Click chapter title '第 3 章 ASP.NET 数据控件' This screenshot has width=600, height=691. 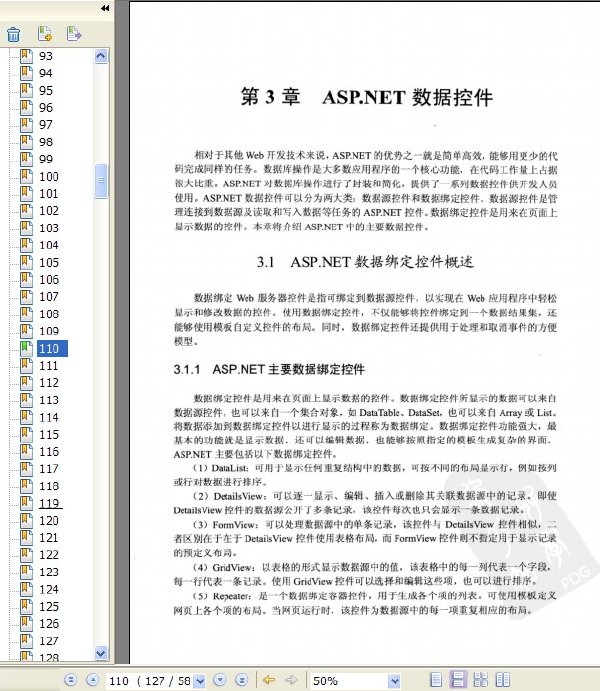coord(367,97)
